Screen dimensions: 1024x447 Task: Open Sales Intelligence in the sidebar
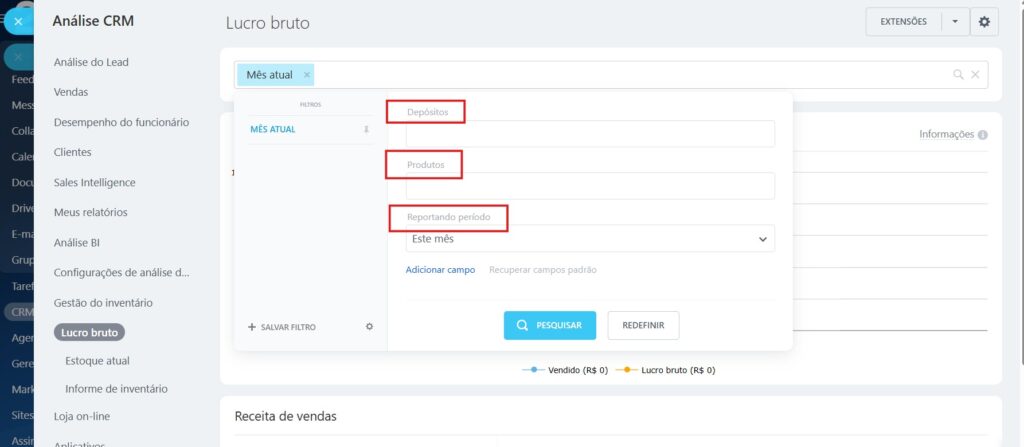point(94,182)
